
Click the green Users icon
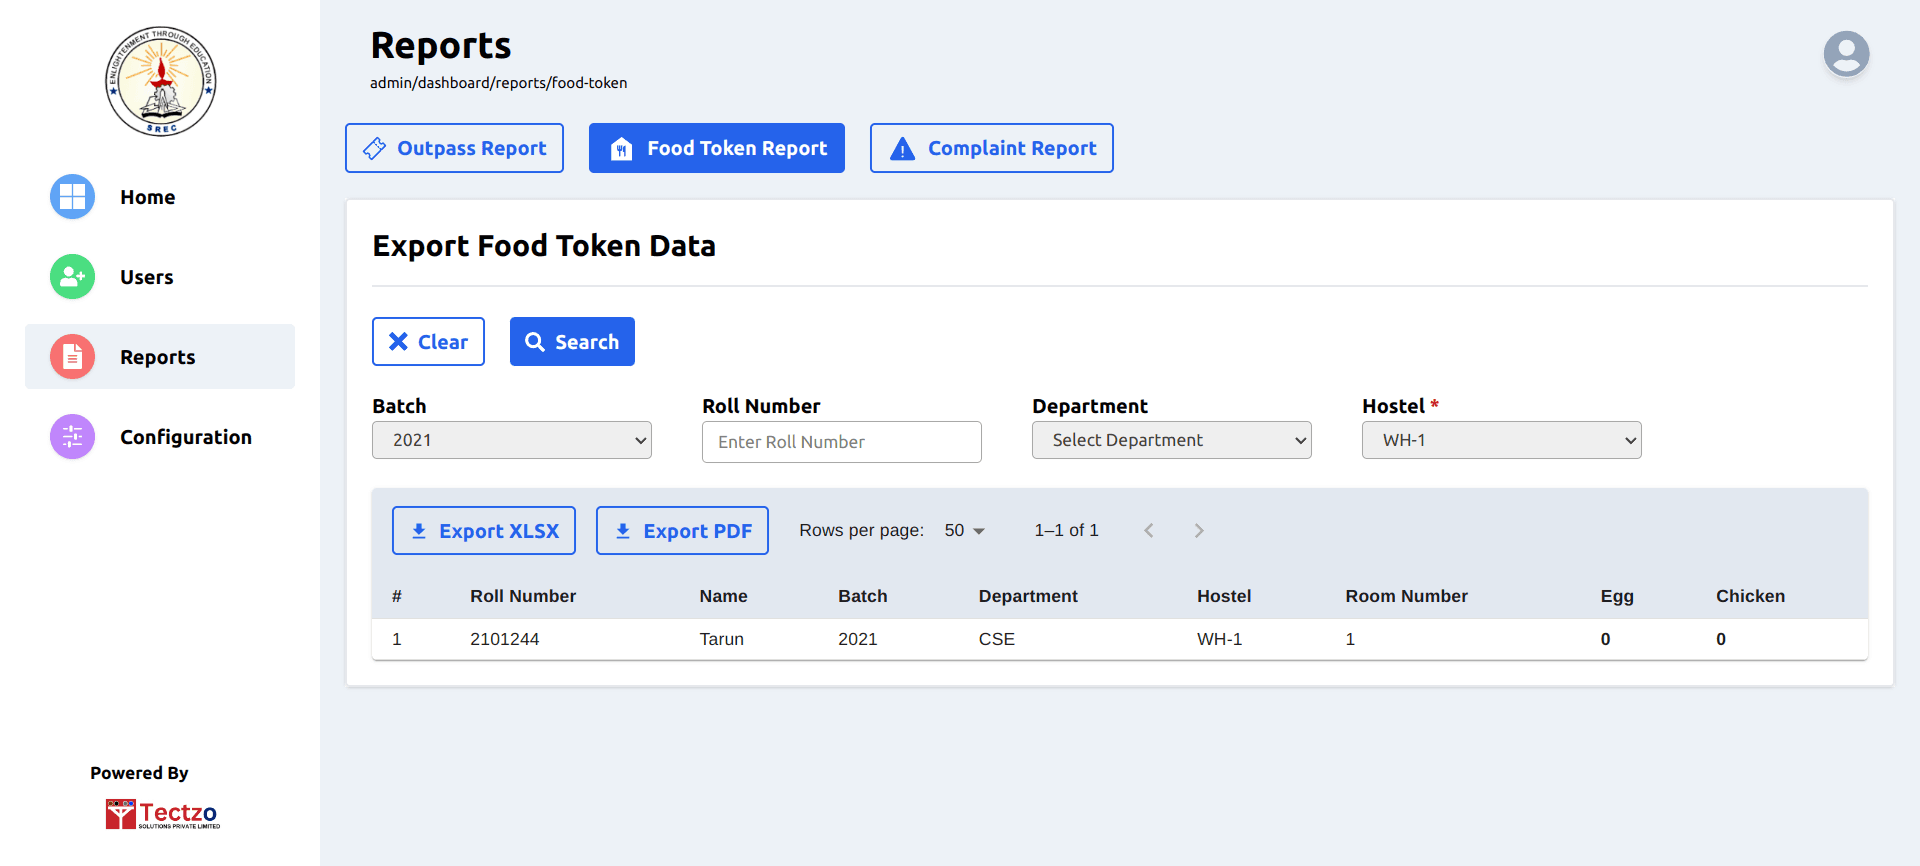coord(72,277)
